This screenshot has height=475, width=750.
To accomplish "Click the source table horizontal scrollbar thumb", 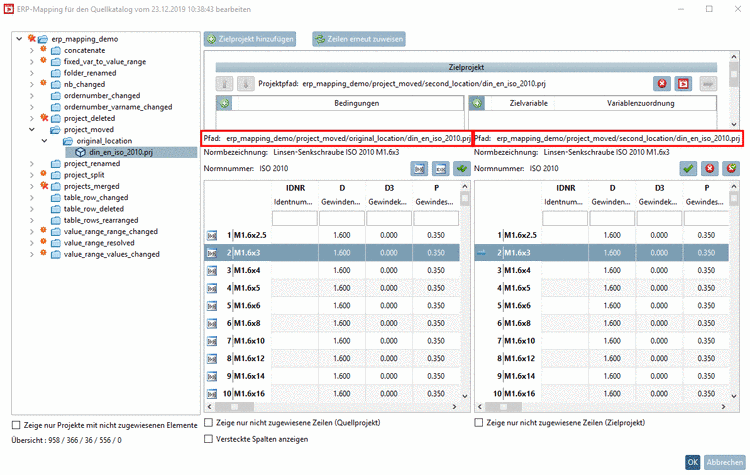I will (234, 407).
